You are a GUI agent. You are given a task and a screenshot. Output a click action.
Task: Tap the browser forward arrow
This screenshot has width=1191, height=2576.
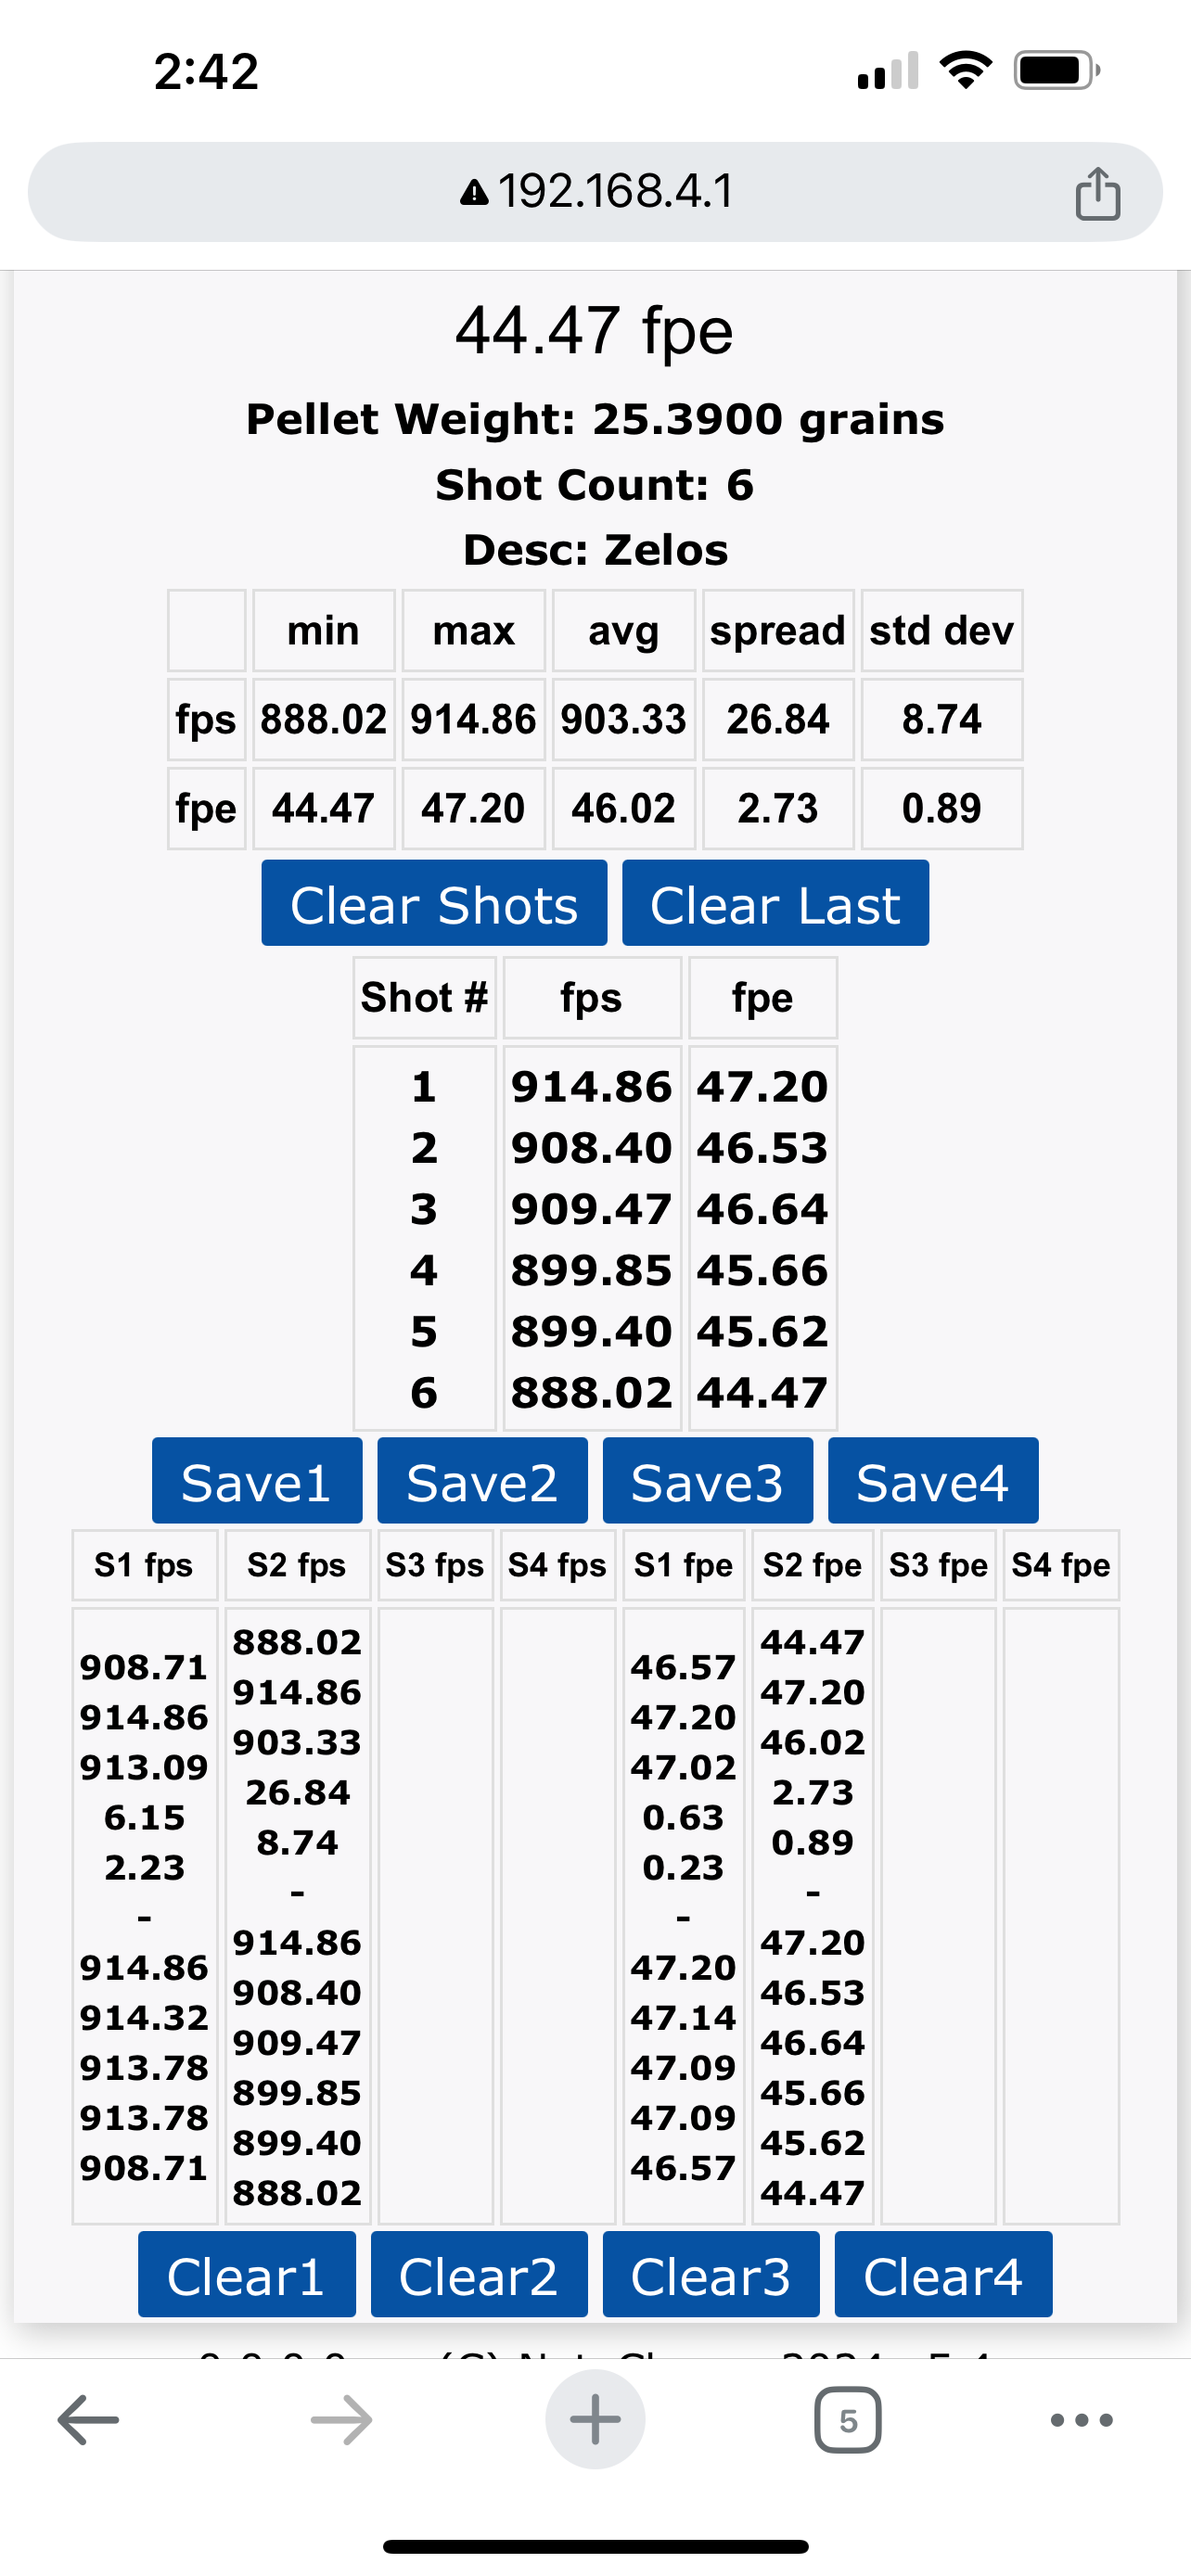click(341, 2420)
